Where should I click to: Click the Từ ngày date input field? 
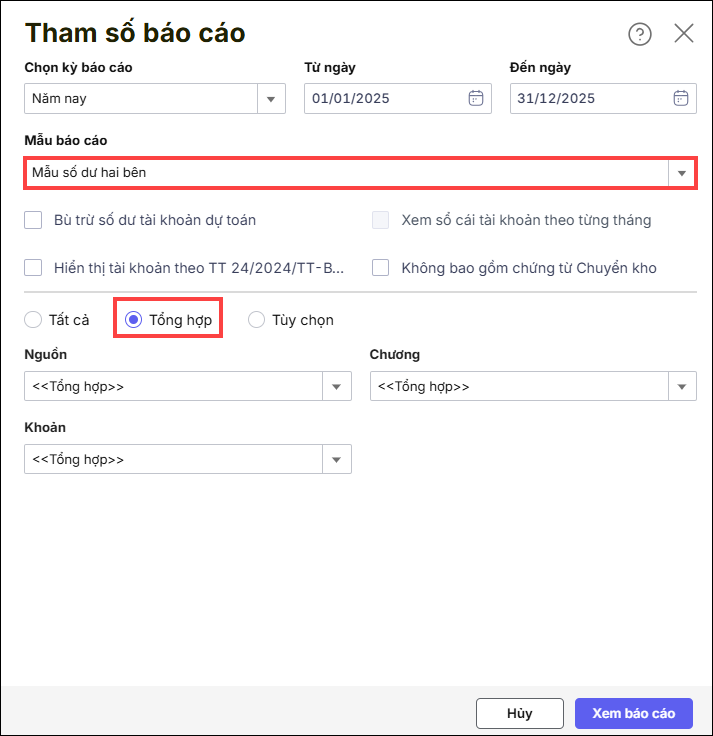click(385, 99)
